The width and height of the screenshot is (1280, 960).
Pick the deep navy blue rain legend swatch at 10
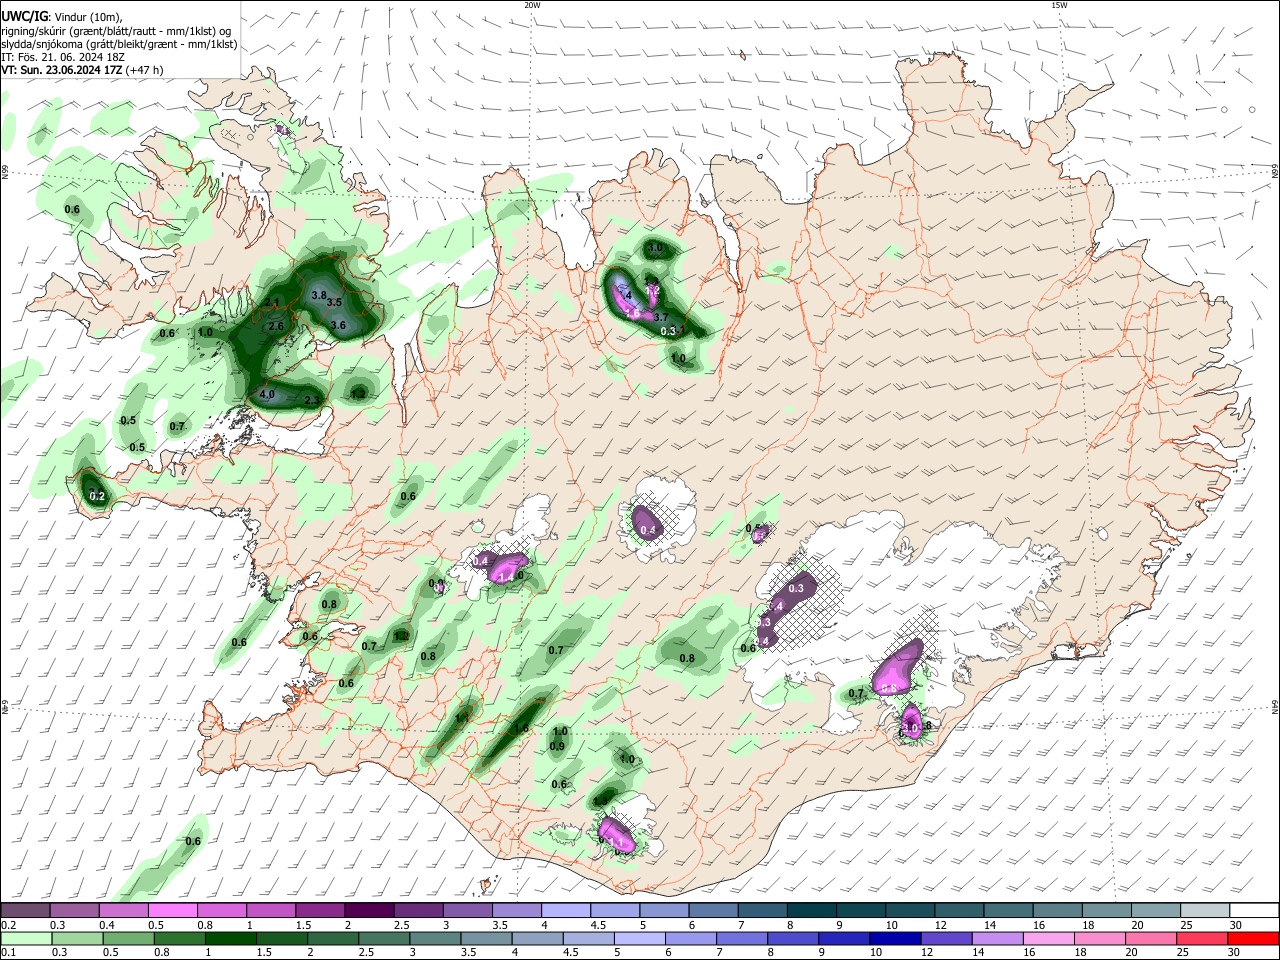click(893, 938)
